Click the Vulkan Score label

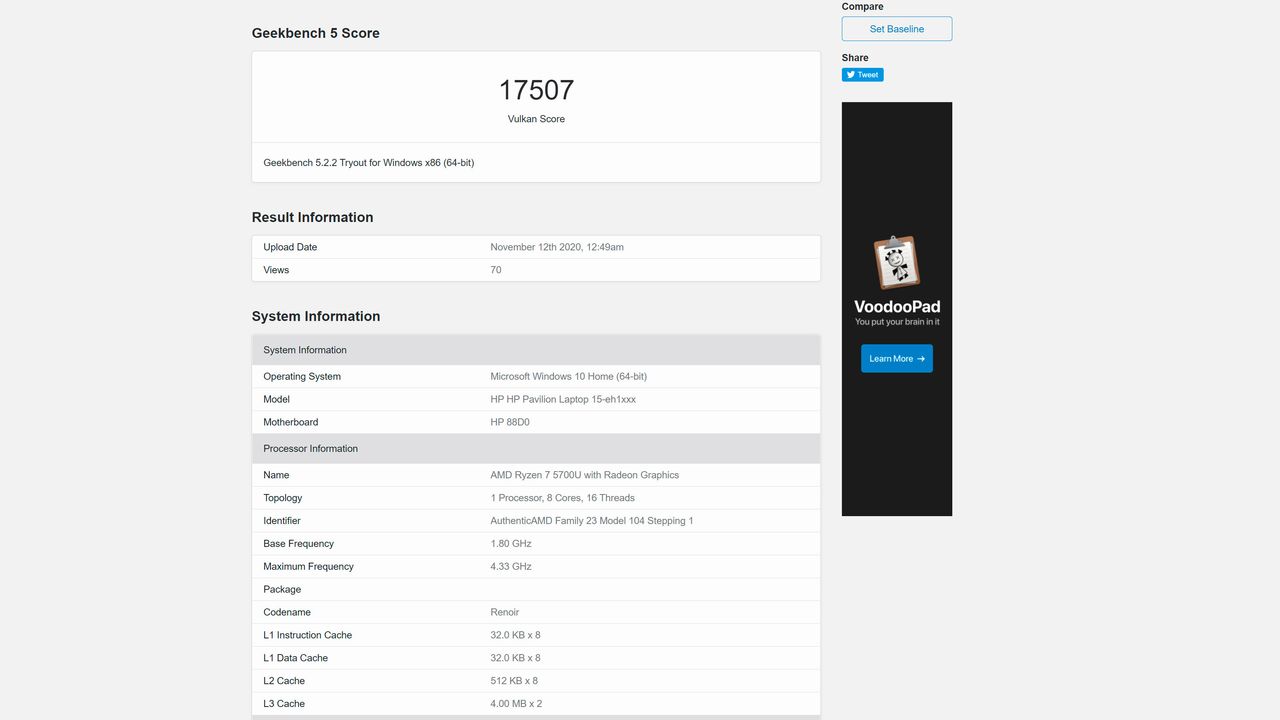536,119
